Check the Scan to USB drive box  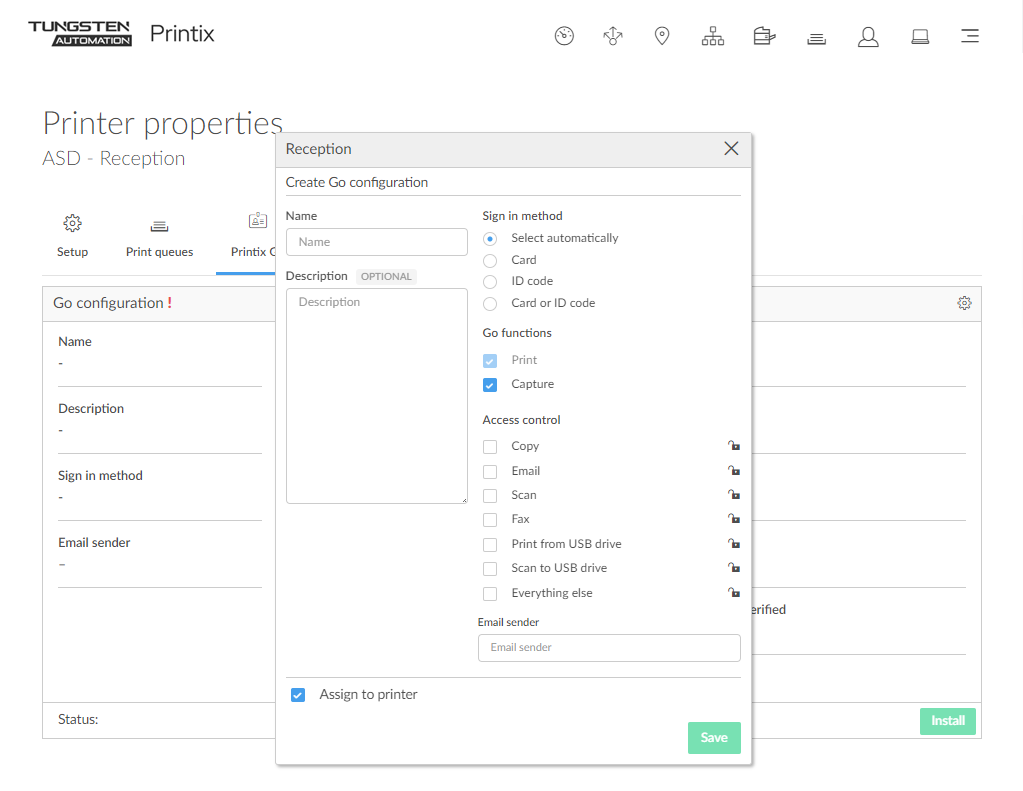pyautogui.click(x=490, y=568)
